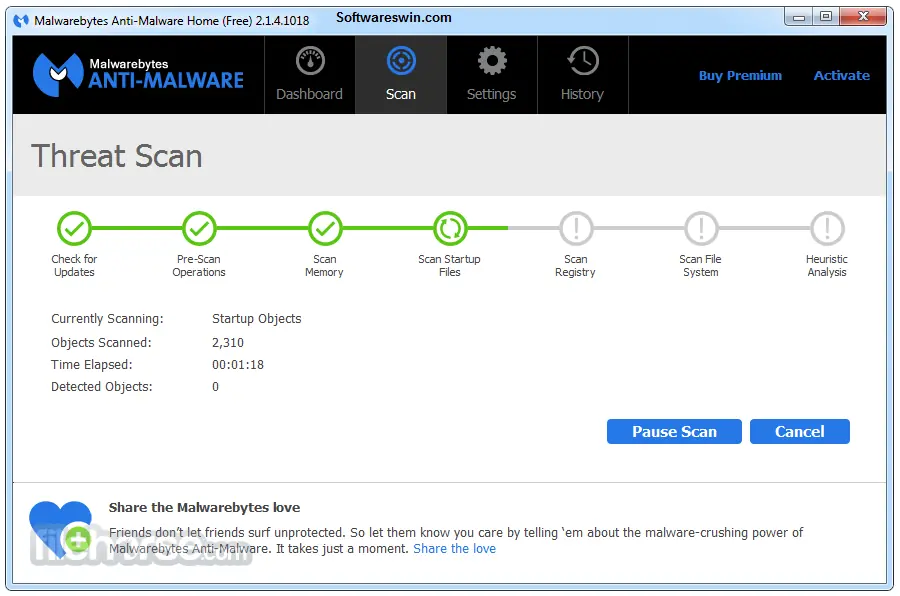The image size is (900, 596).
Task: Click the Scan Registry pending step icon
Action: coord(576,229)
